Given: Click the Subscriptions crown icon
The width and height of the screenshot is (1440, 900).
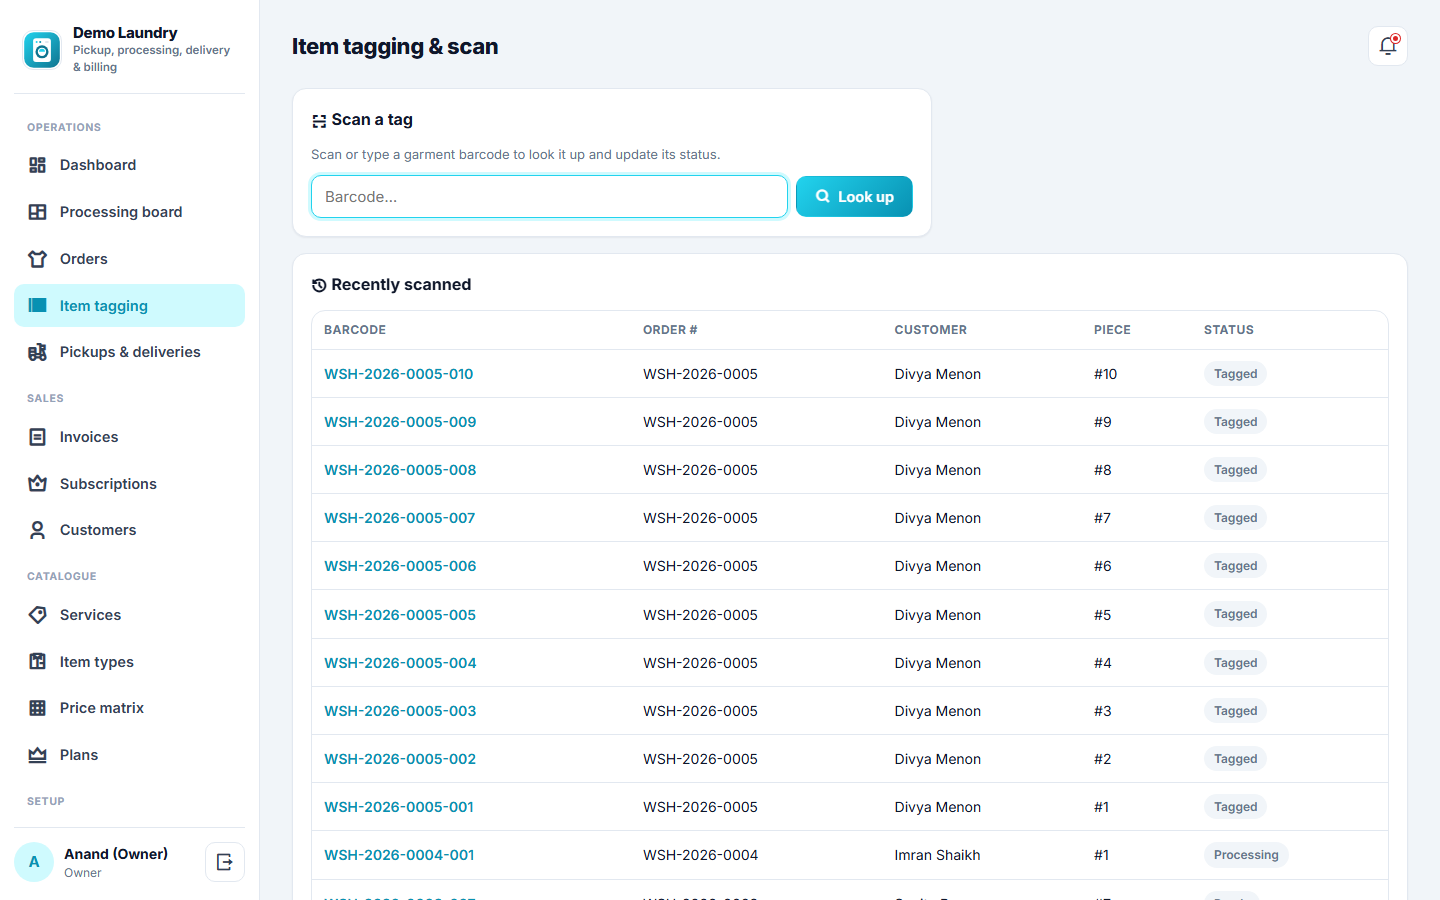Looking at the screenshot, I should click(38, 484).
